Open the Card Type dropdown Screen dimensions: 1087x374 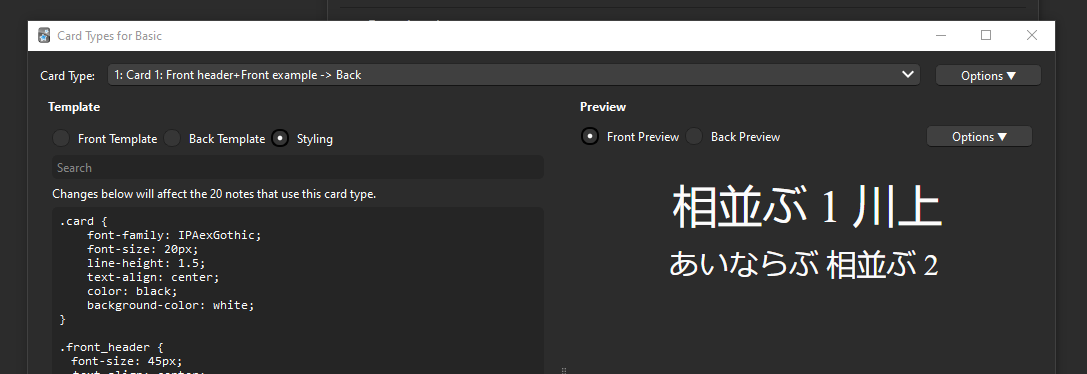pyautogui.click(x=514, y=75)
